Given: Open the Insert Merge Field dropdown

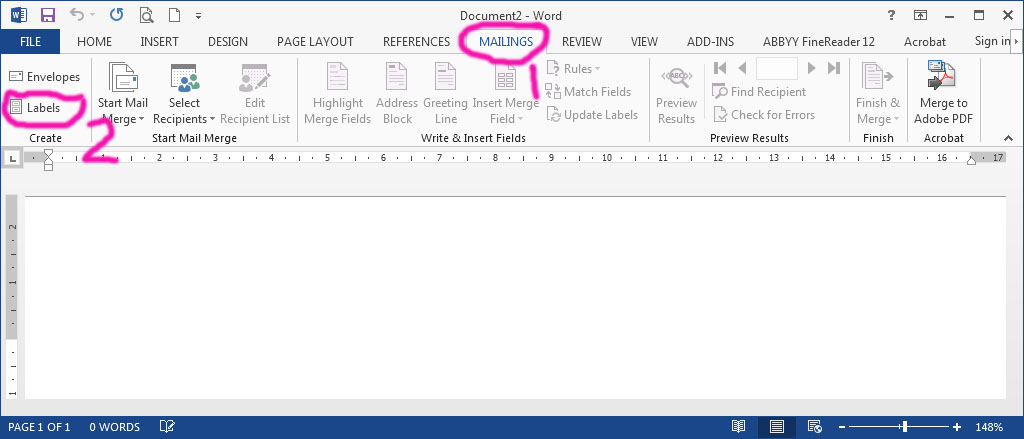Looking at the screenshot, I should [505, 94].
